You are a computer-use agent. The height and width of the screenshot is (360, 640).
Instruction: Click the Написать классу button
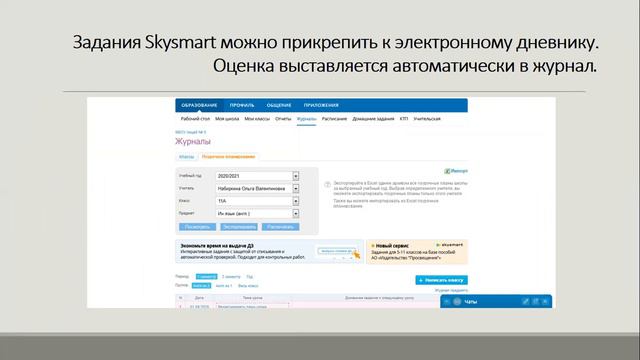(x=442, y=280)
